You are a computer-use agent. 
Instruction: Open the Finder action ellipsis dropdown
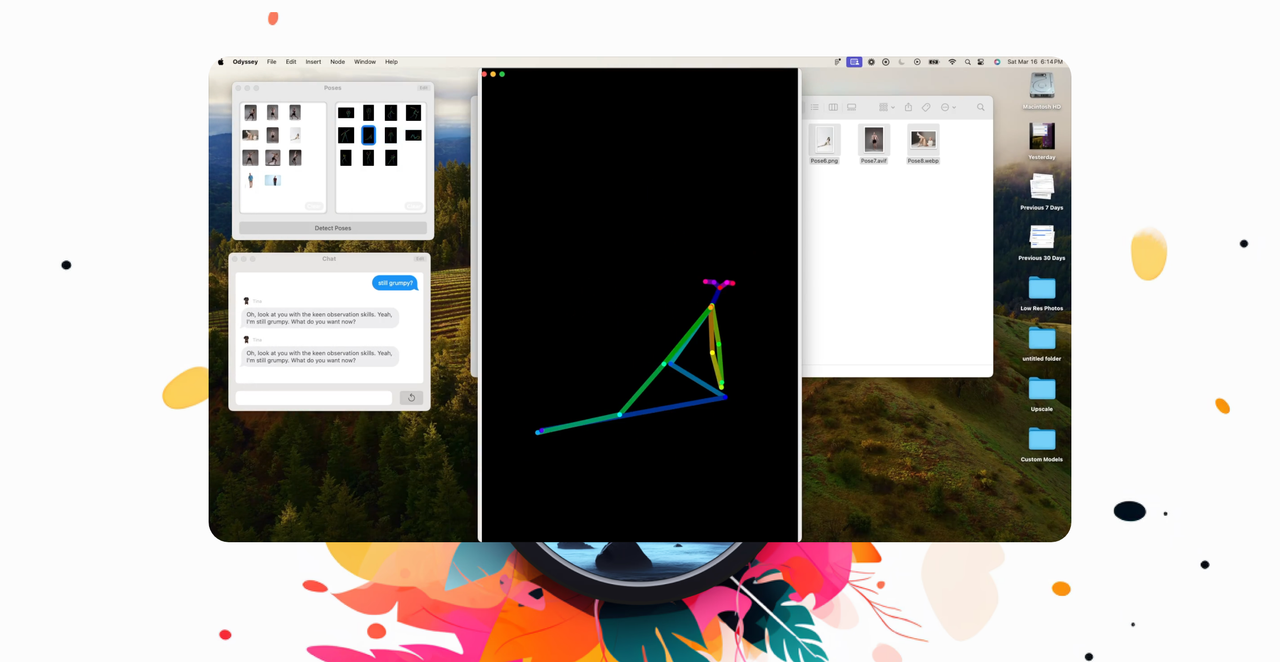[947, 107]
